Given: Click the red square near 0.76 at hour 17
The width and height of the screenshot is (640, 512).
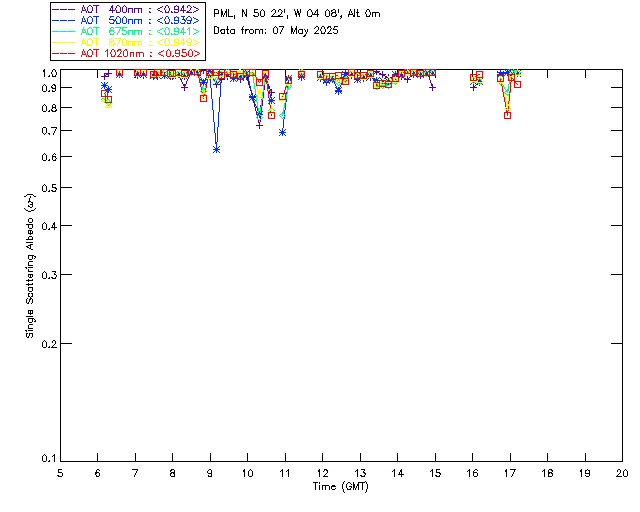Looking at the screenshot, I should click(x=507, y=116).
